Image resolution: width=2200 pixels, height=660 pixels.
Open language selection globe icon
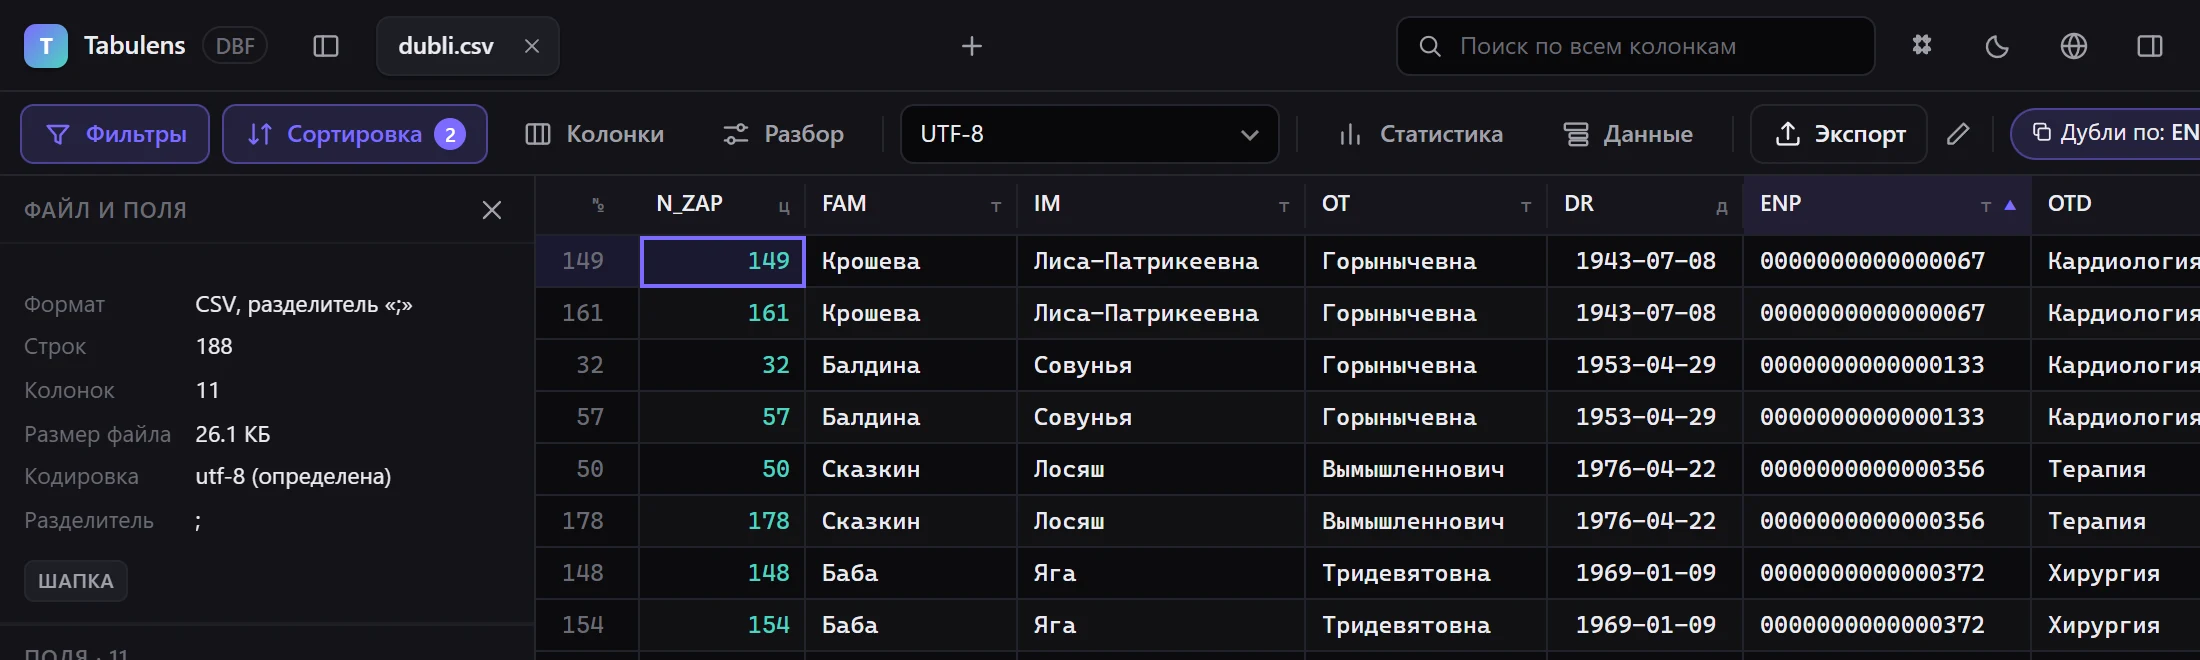coord(2074,46)
